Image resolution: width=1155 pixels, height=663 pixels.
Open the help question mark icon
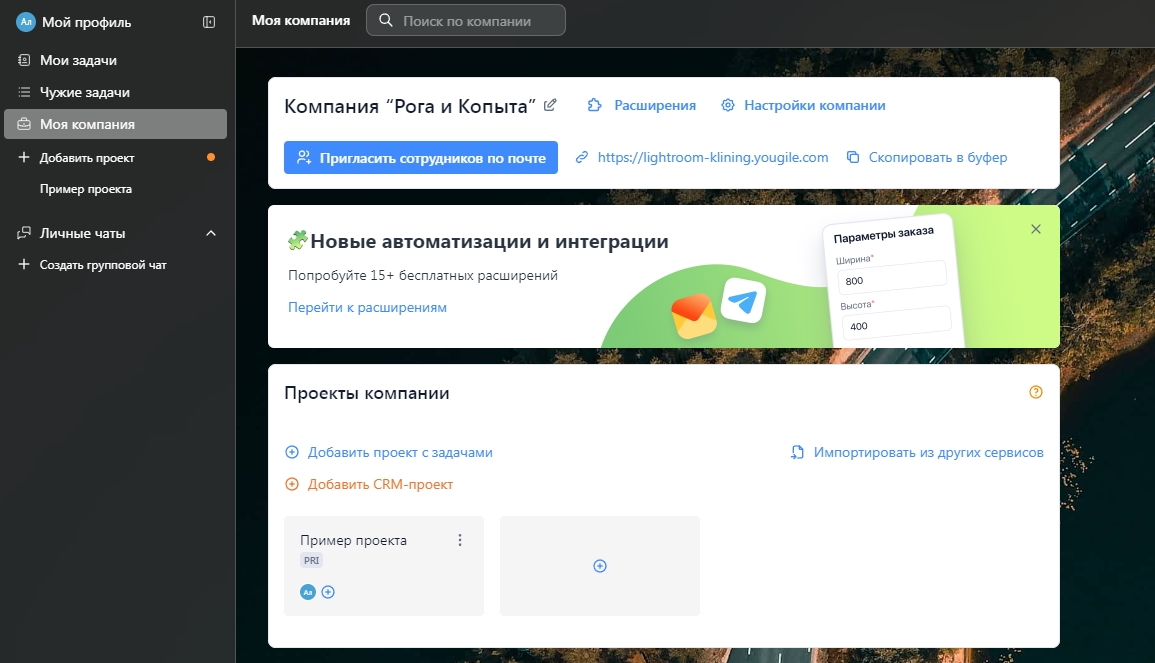[x=1036, y=392]
